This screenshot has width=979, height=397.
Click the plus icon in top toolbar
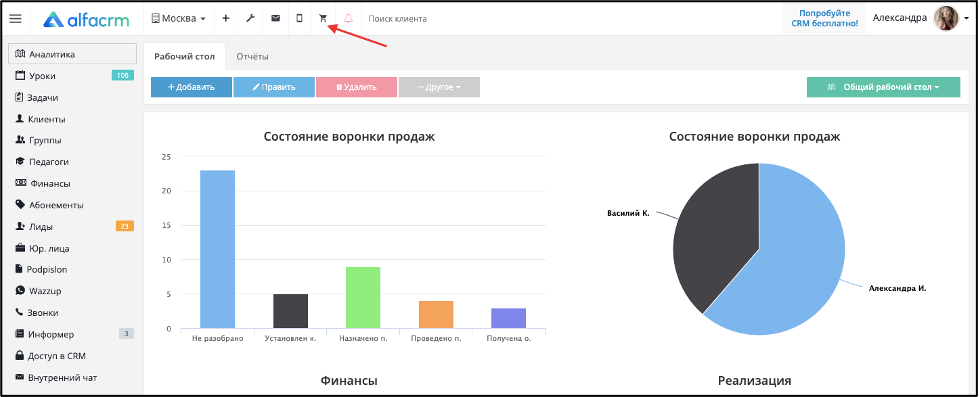point(225,19)
